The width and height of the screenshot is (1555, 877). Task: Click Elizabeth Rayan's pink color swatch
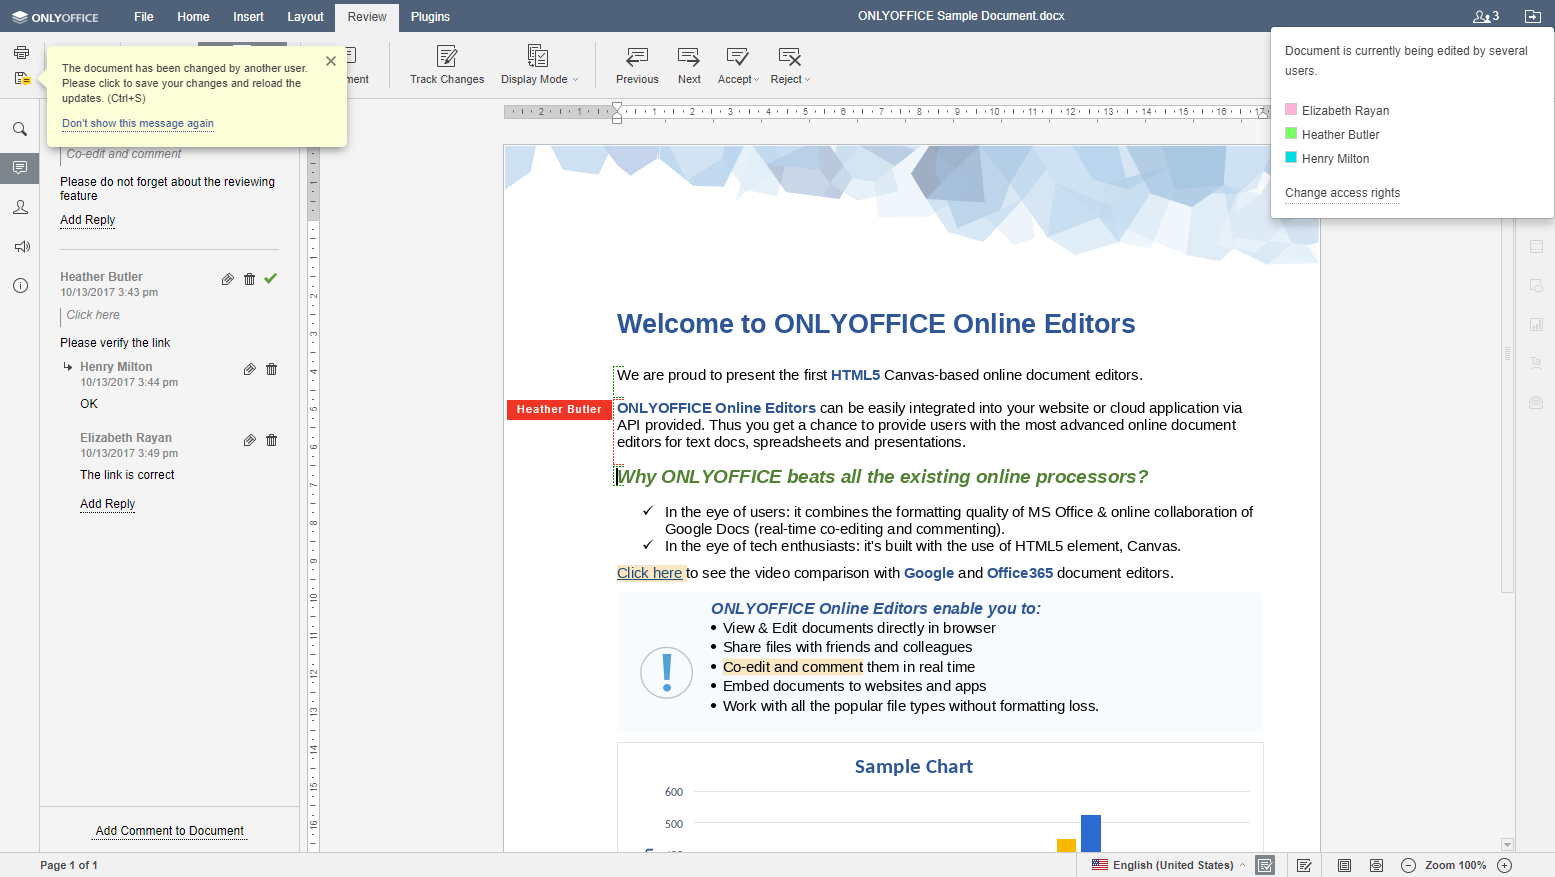(x=1291, y=109)
